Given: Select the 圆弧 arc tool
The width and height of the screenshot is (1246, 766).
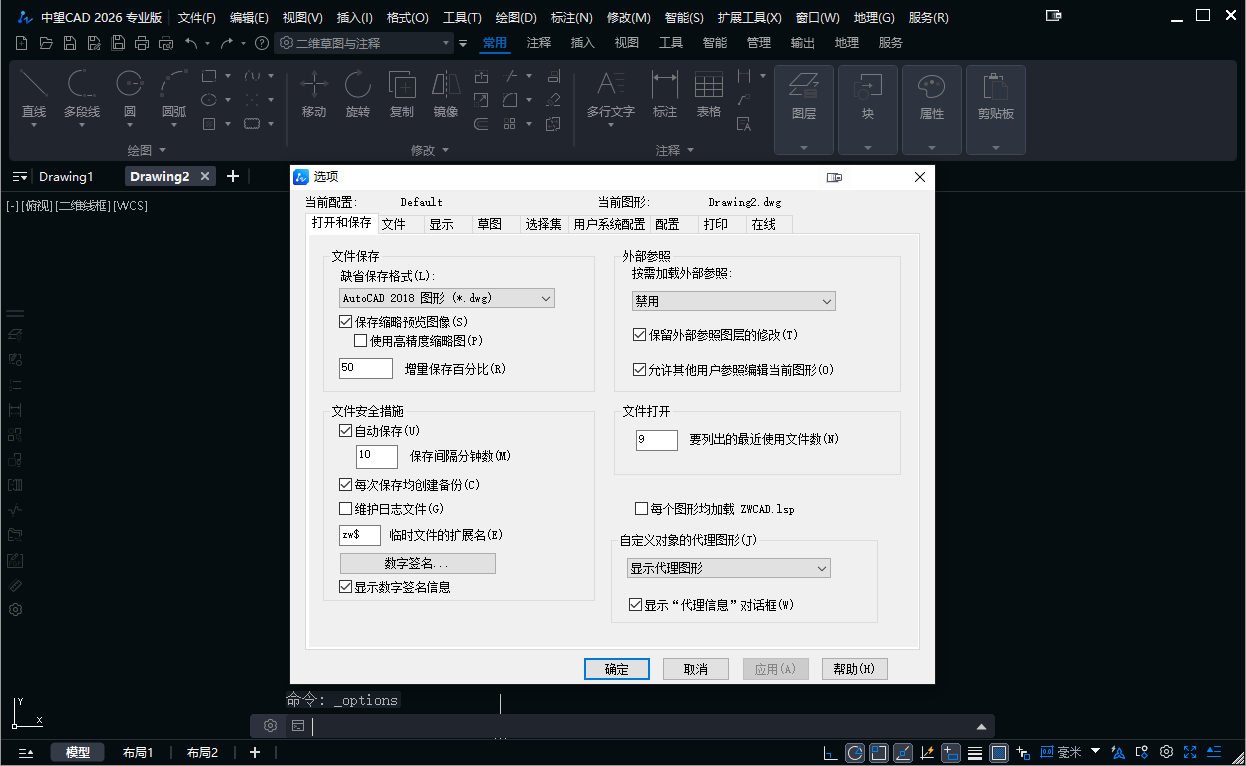Looking at the screenshot, I should [x=174, y=95].
